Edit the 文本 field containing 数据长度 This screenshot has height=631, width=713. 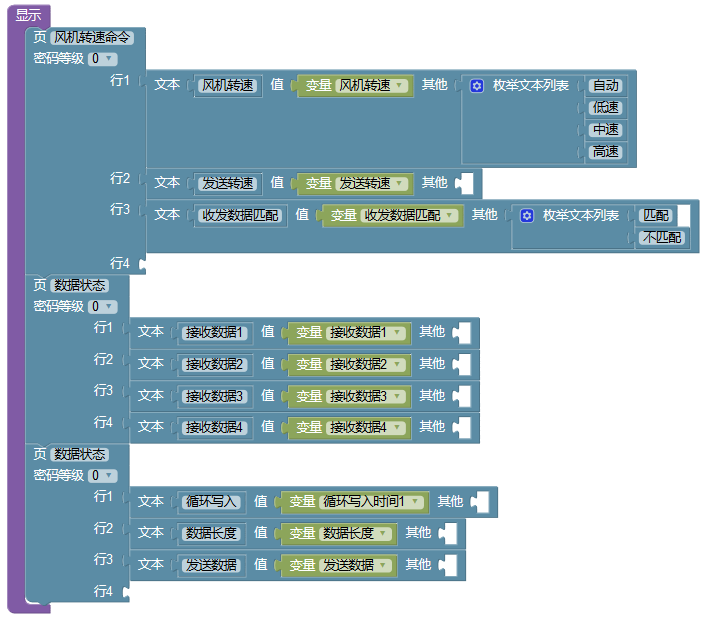[211, 533]
